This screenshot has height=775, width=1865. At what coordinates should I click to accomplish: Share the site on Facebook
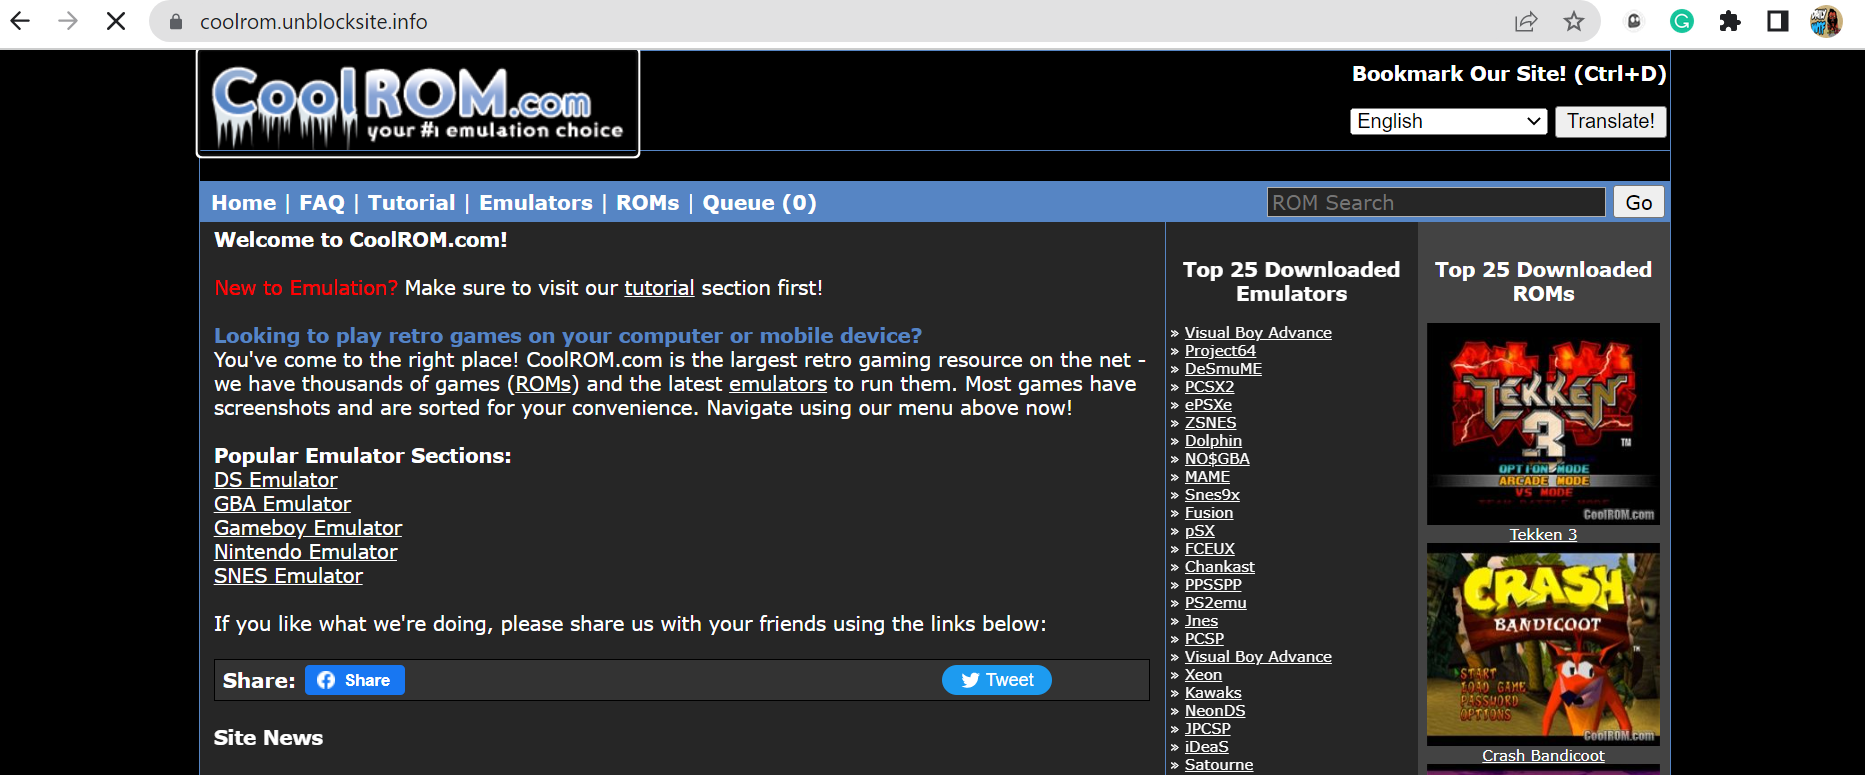pyautogui.click(x=355, y=680)
